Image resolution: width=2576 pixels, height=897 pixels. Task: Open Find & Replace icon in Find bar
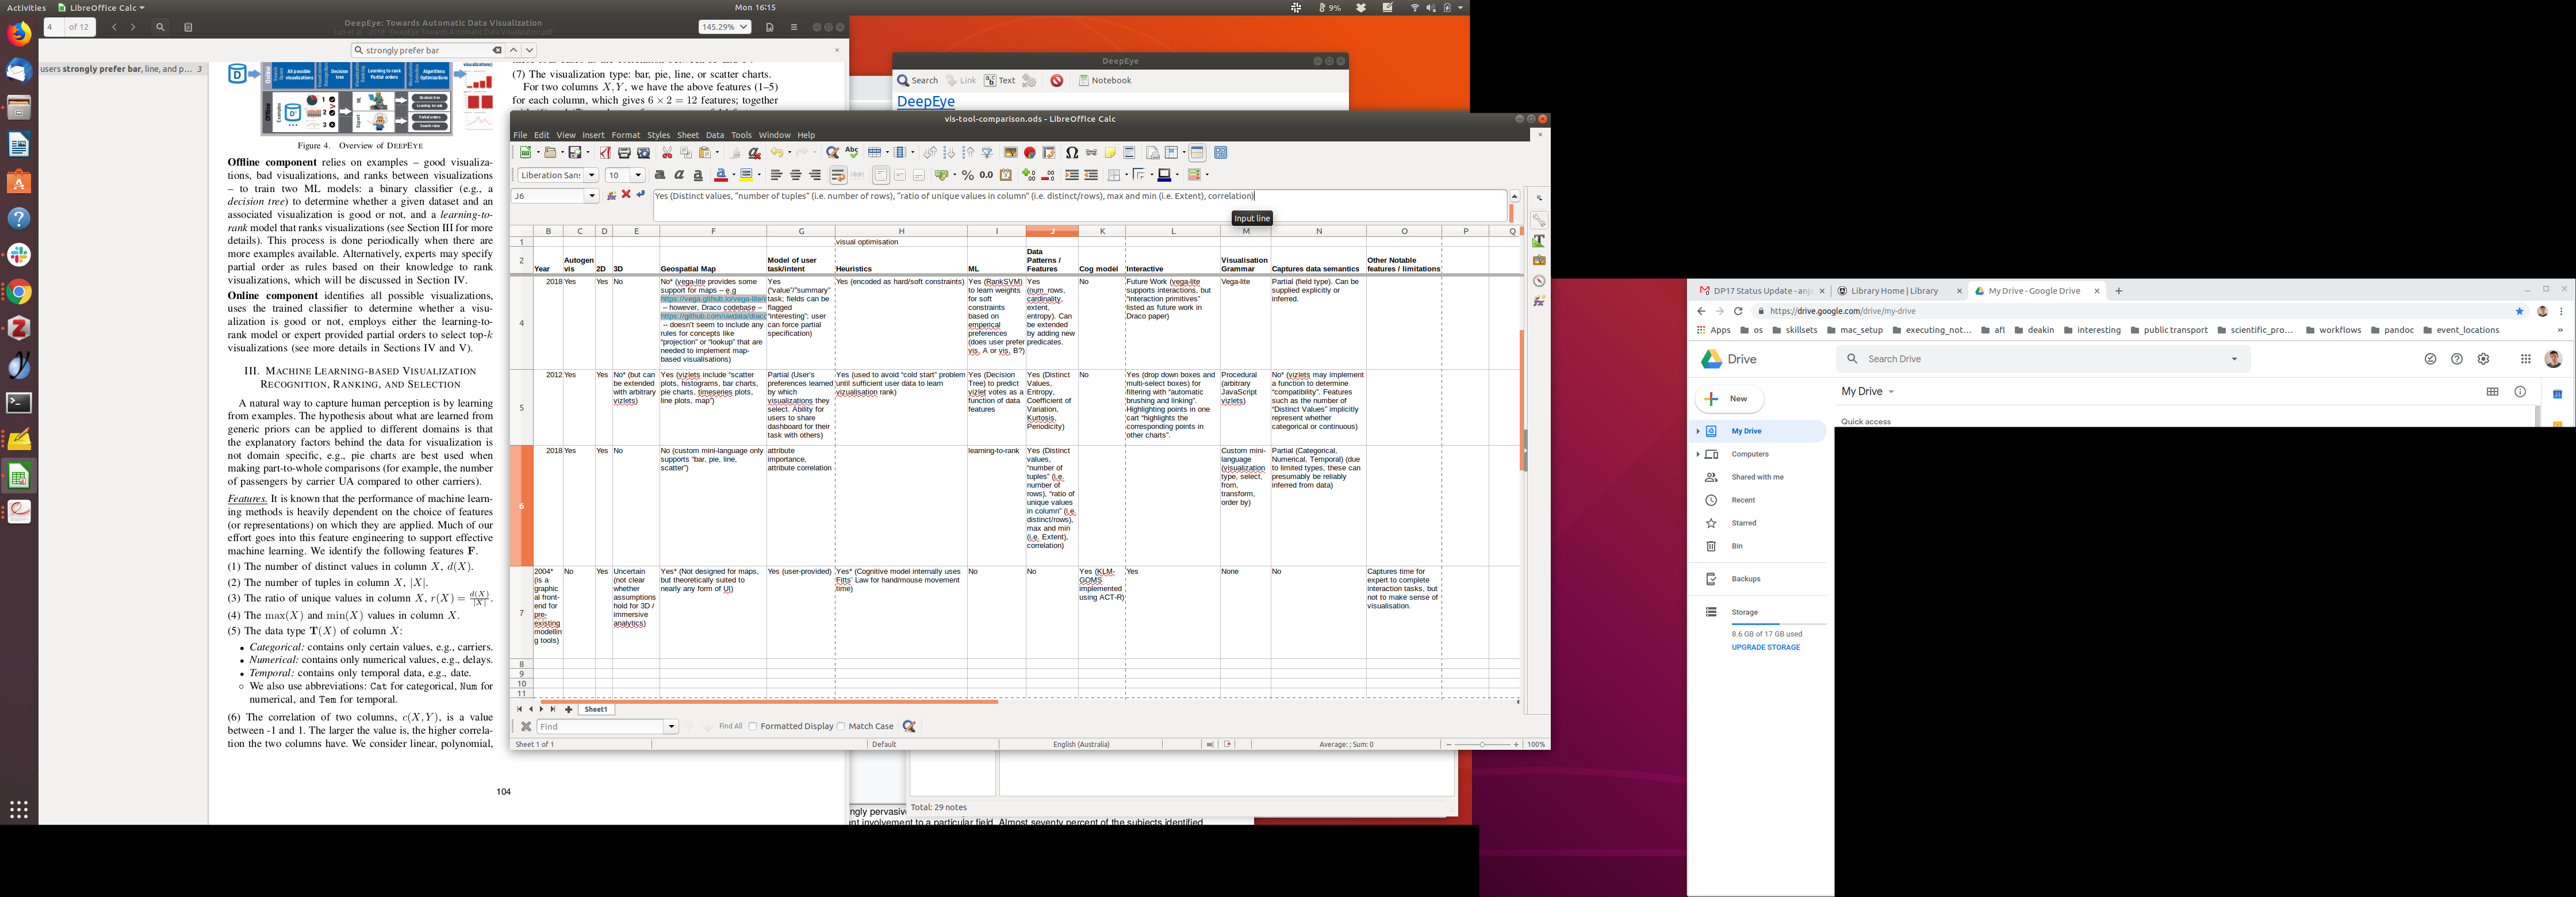[x=909, y=726]
